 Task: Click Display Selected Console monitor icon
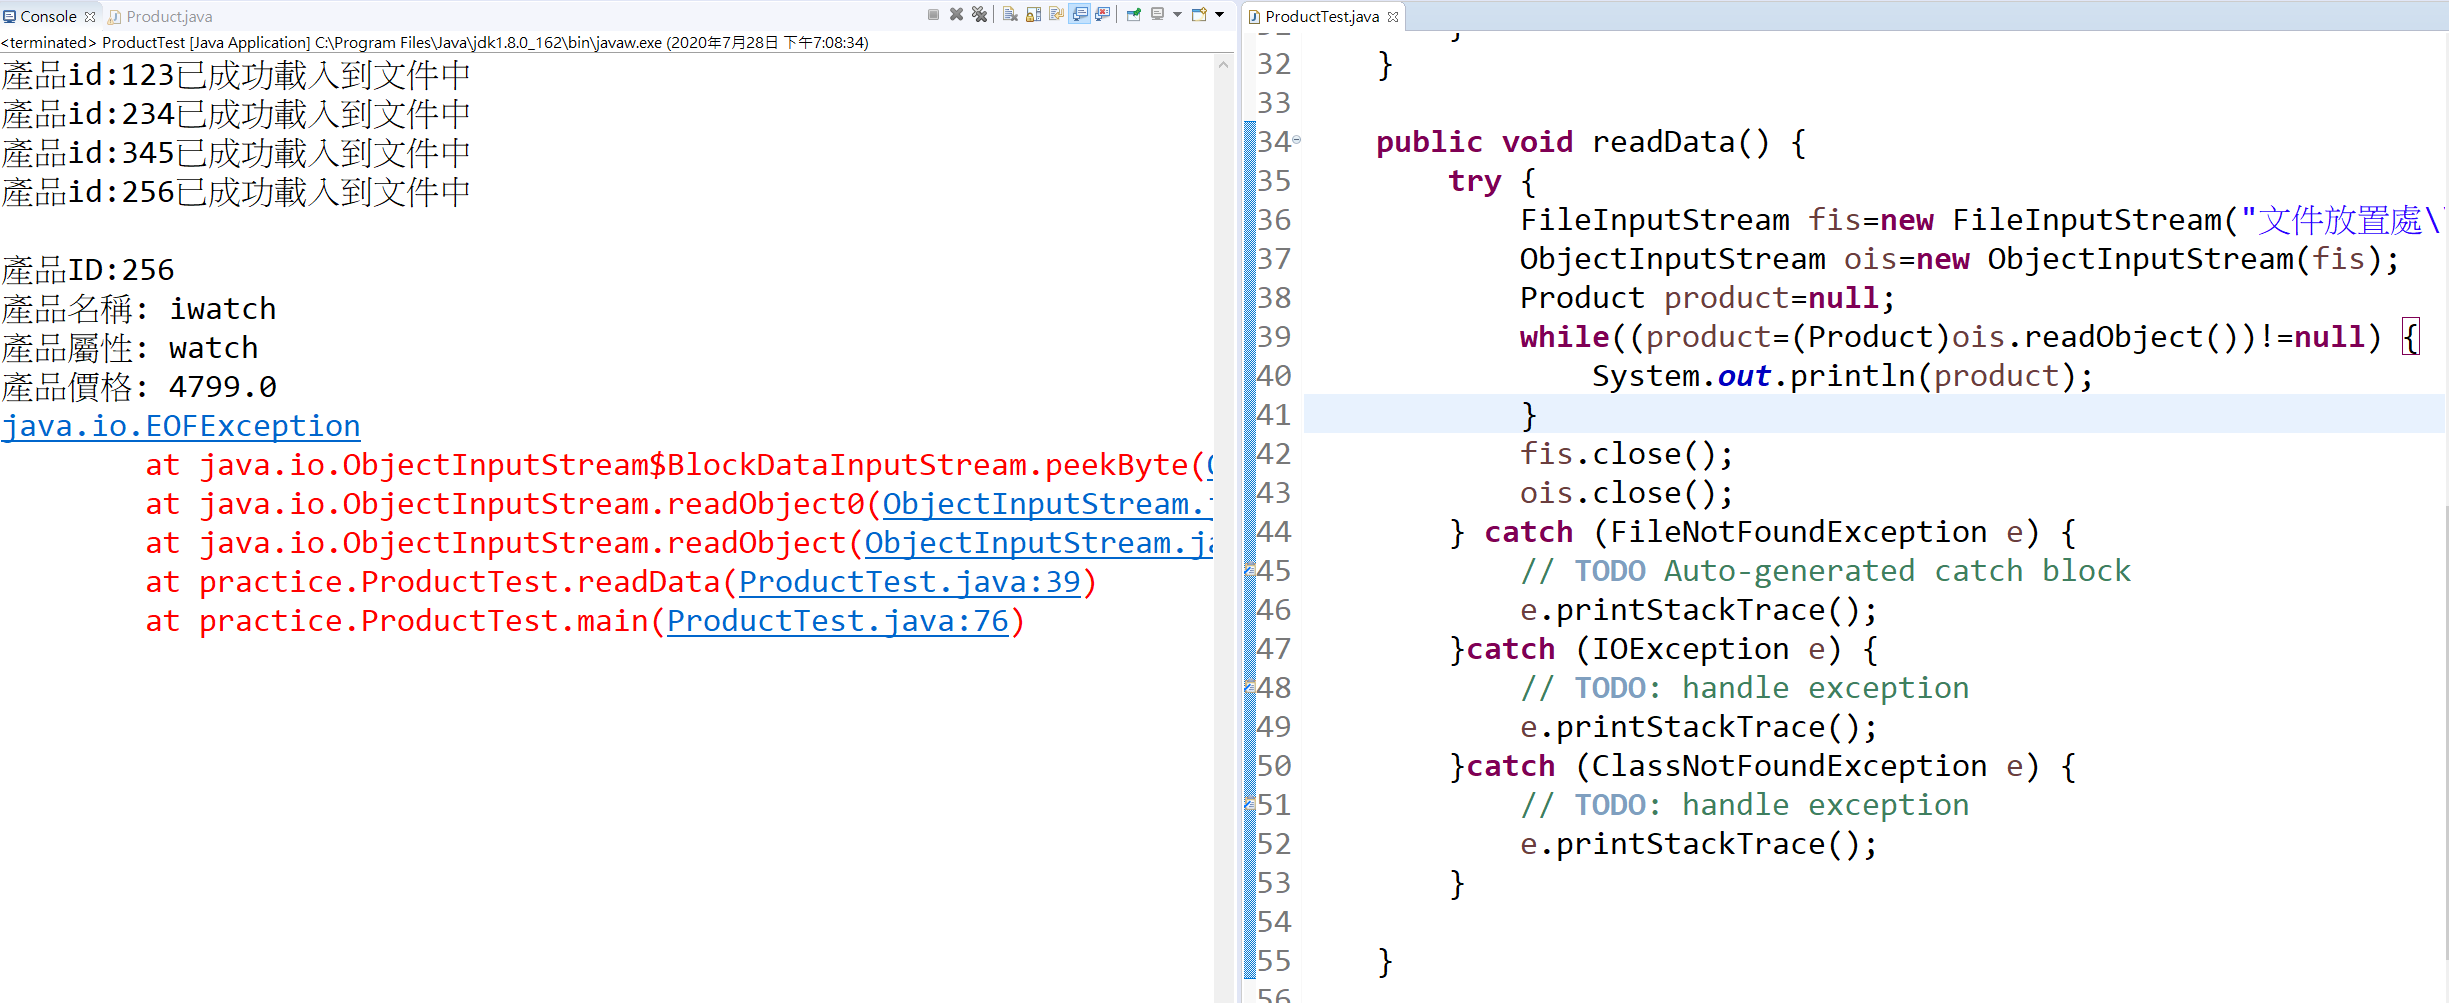[x=1157, y=15]
